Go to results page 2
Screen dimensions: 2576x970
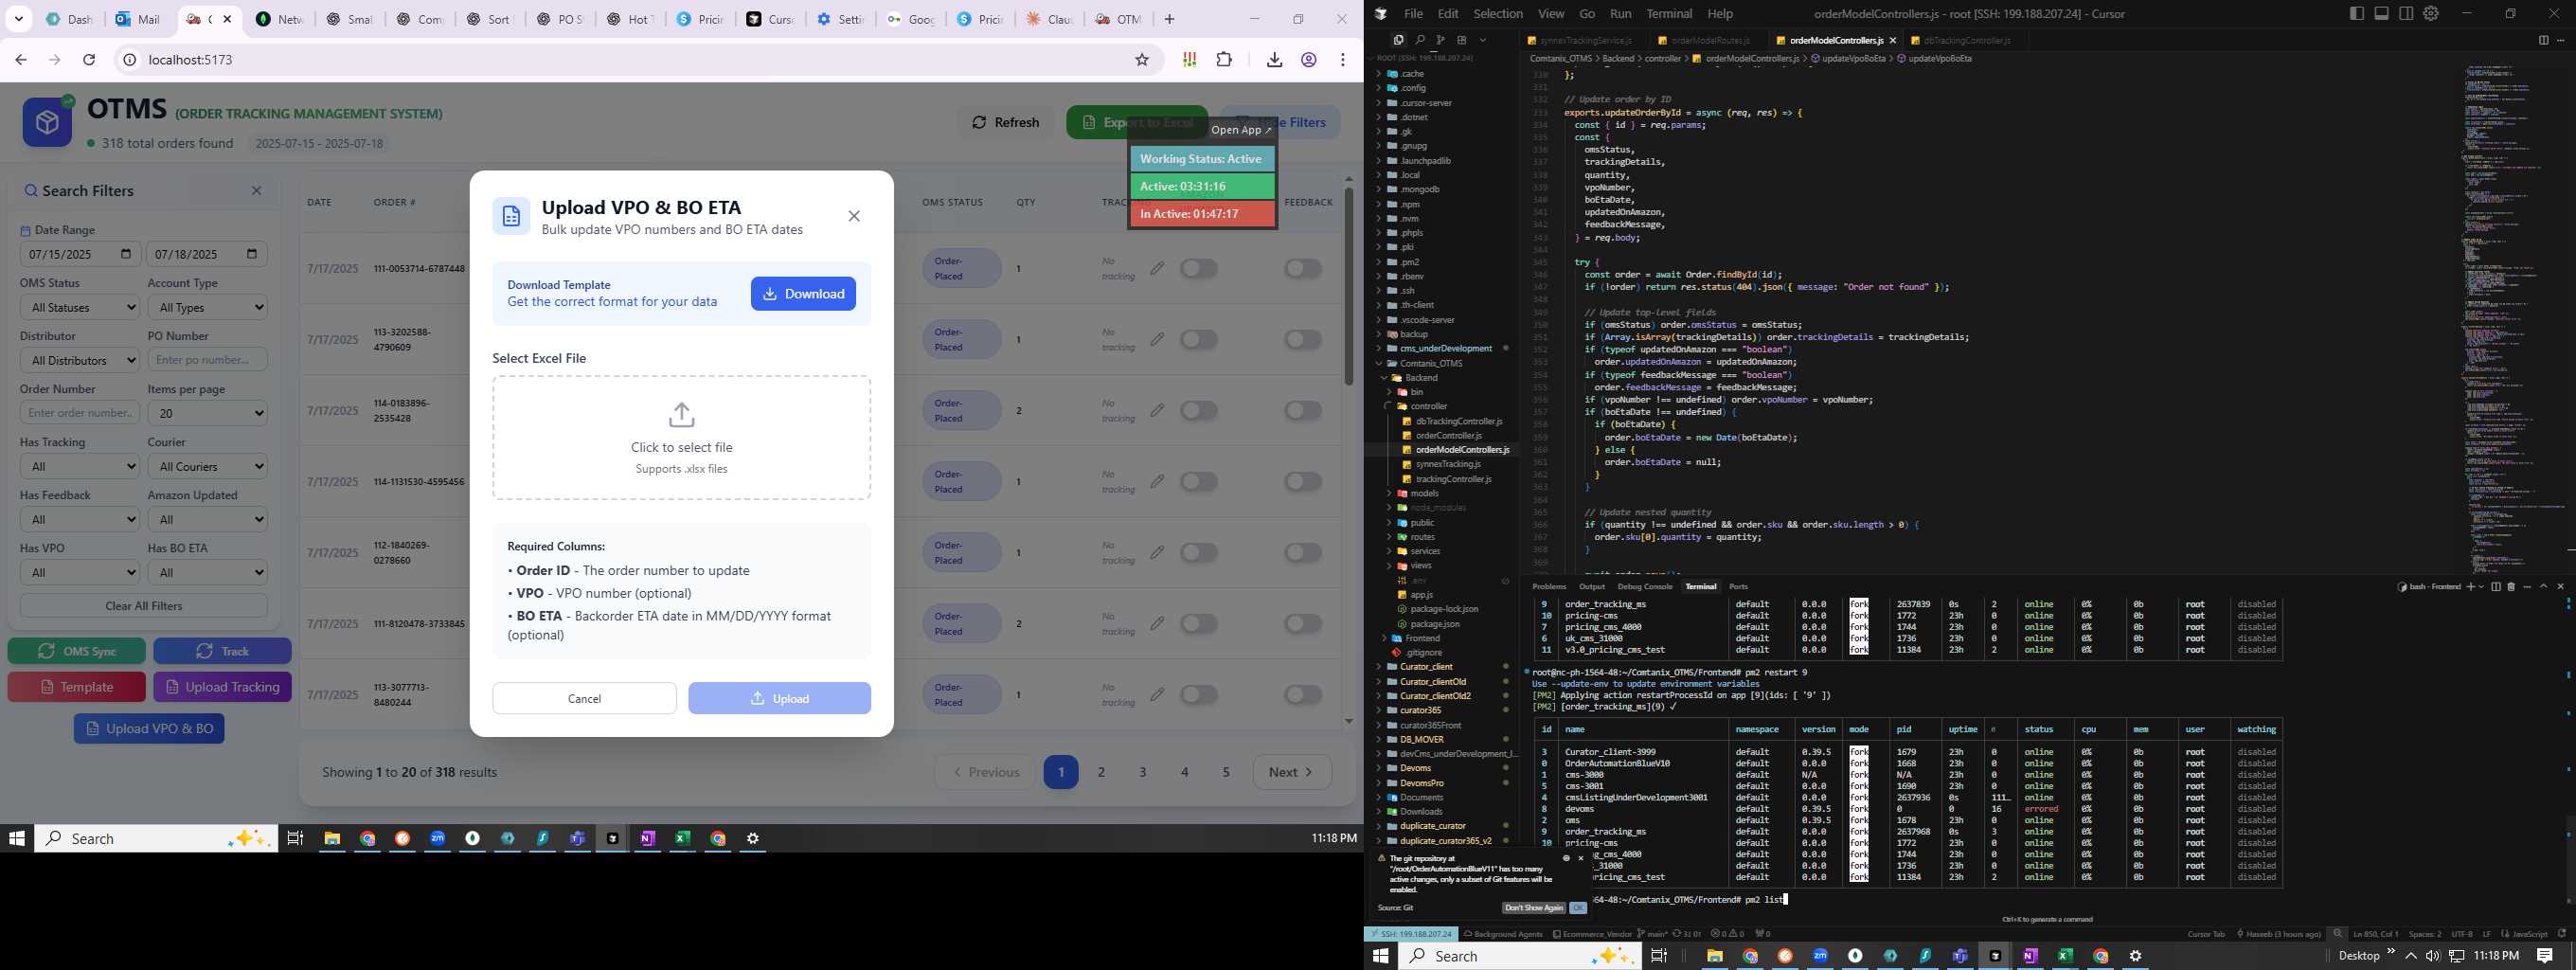1101,772
